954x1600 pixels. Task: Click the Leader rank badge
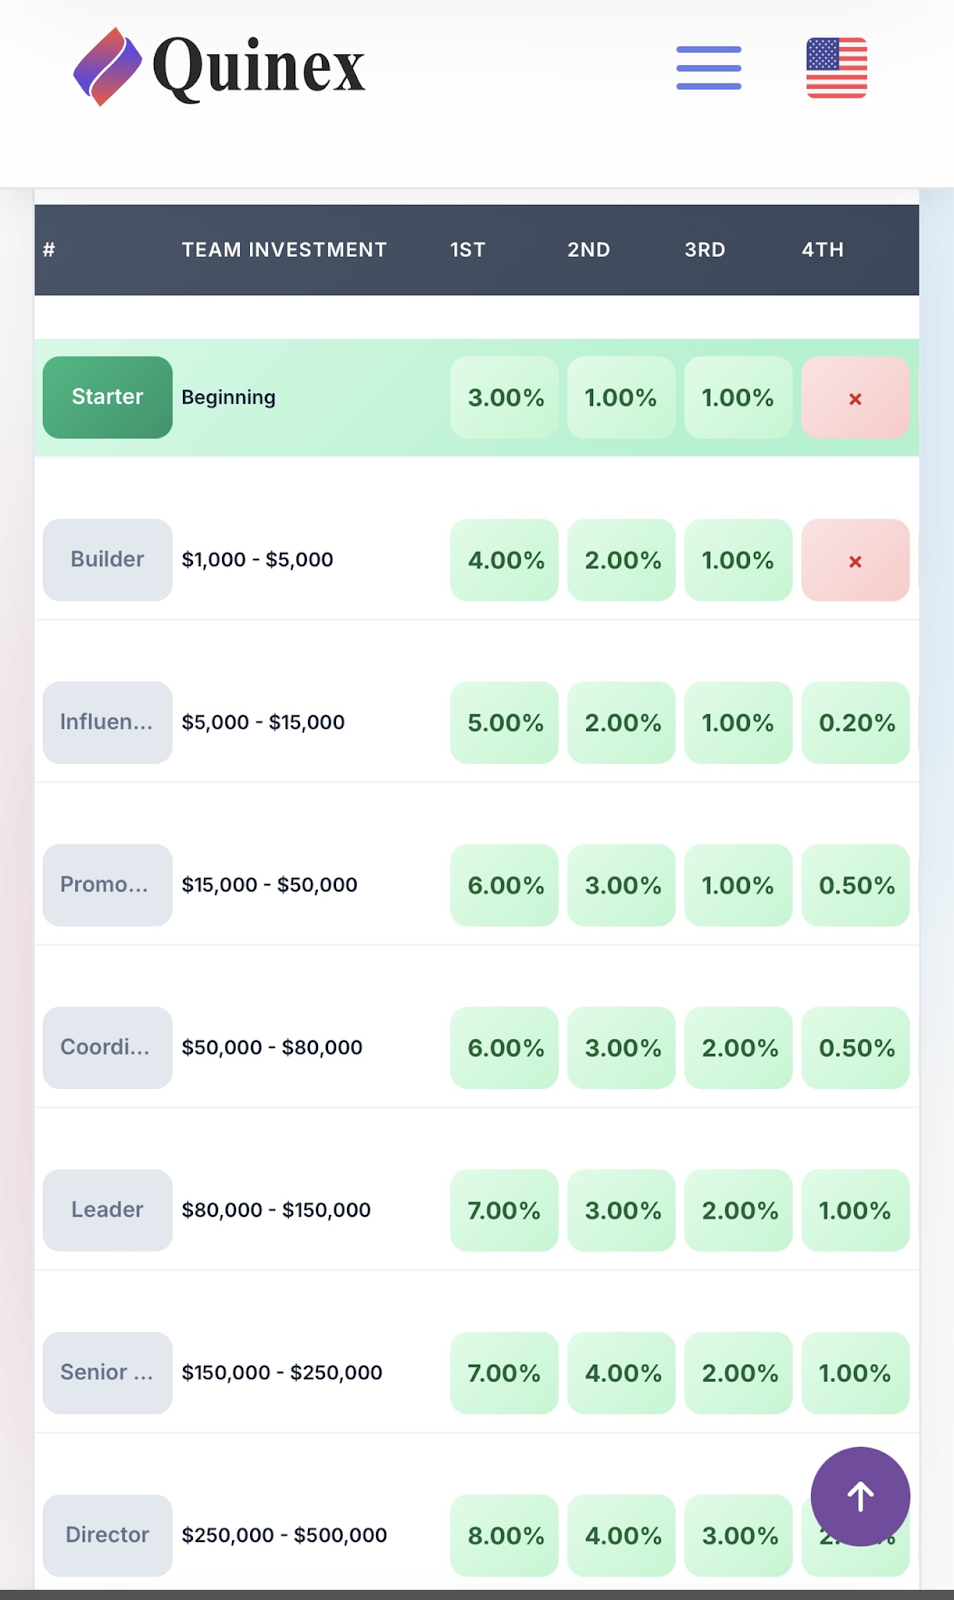(x=107, y=1210)
